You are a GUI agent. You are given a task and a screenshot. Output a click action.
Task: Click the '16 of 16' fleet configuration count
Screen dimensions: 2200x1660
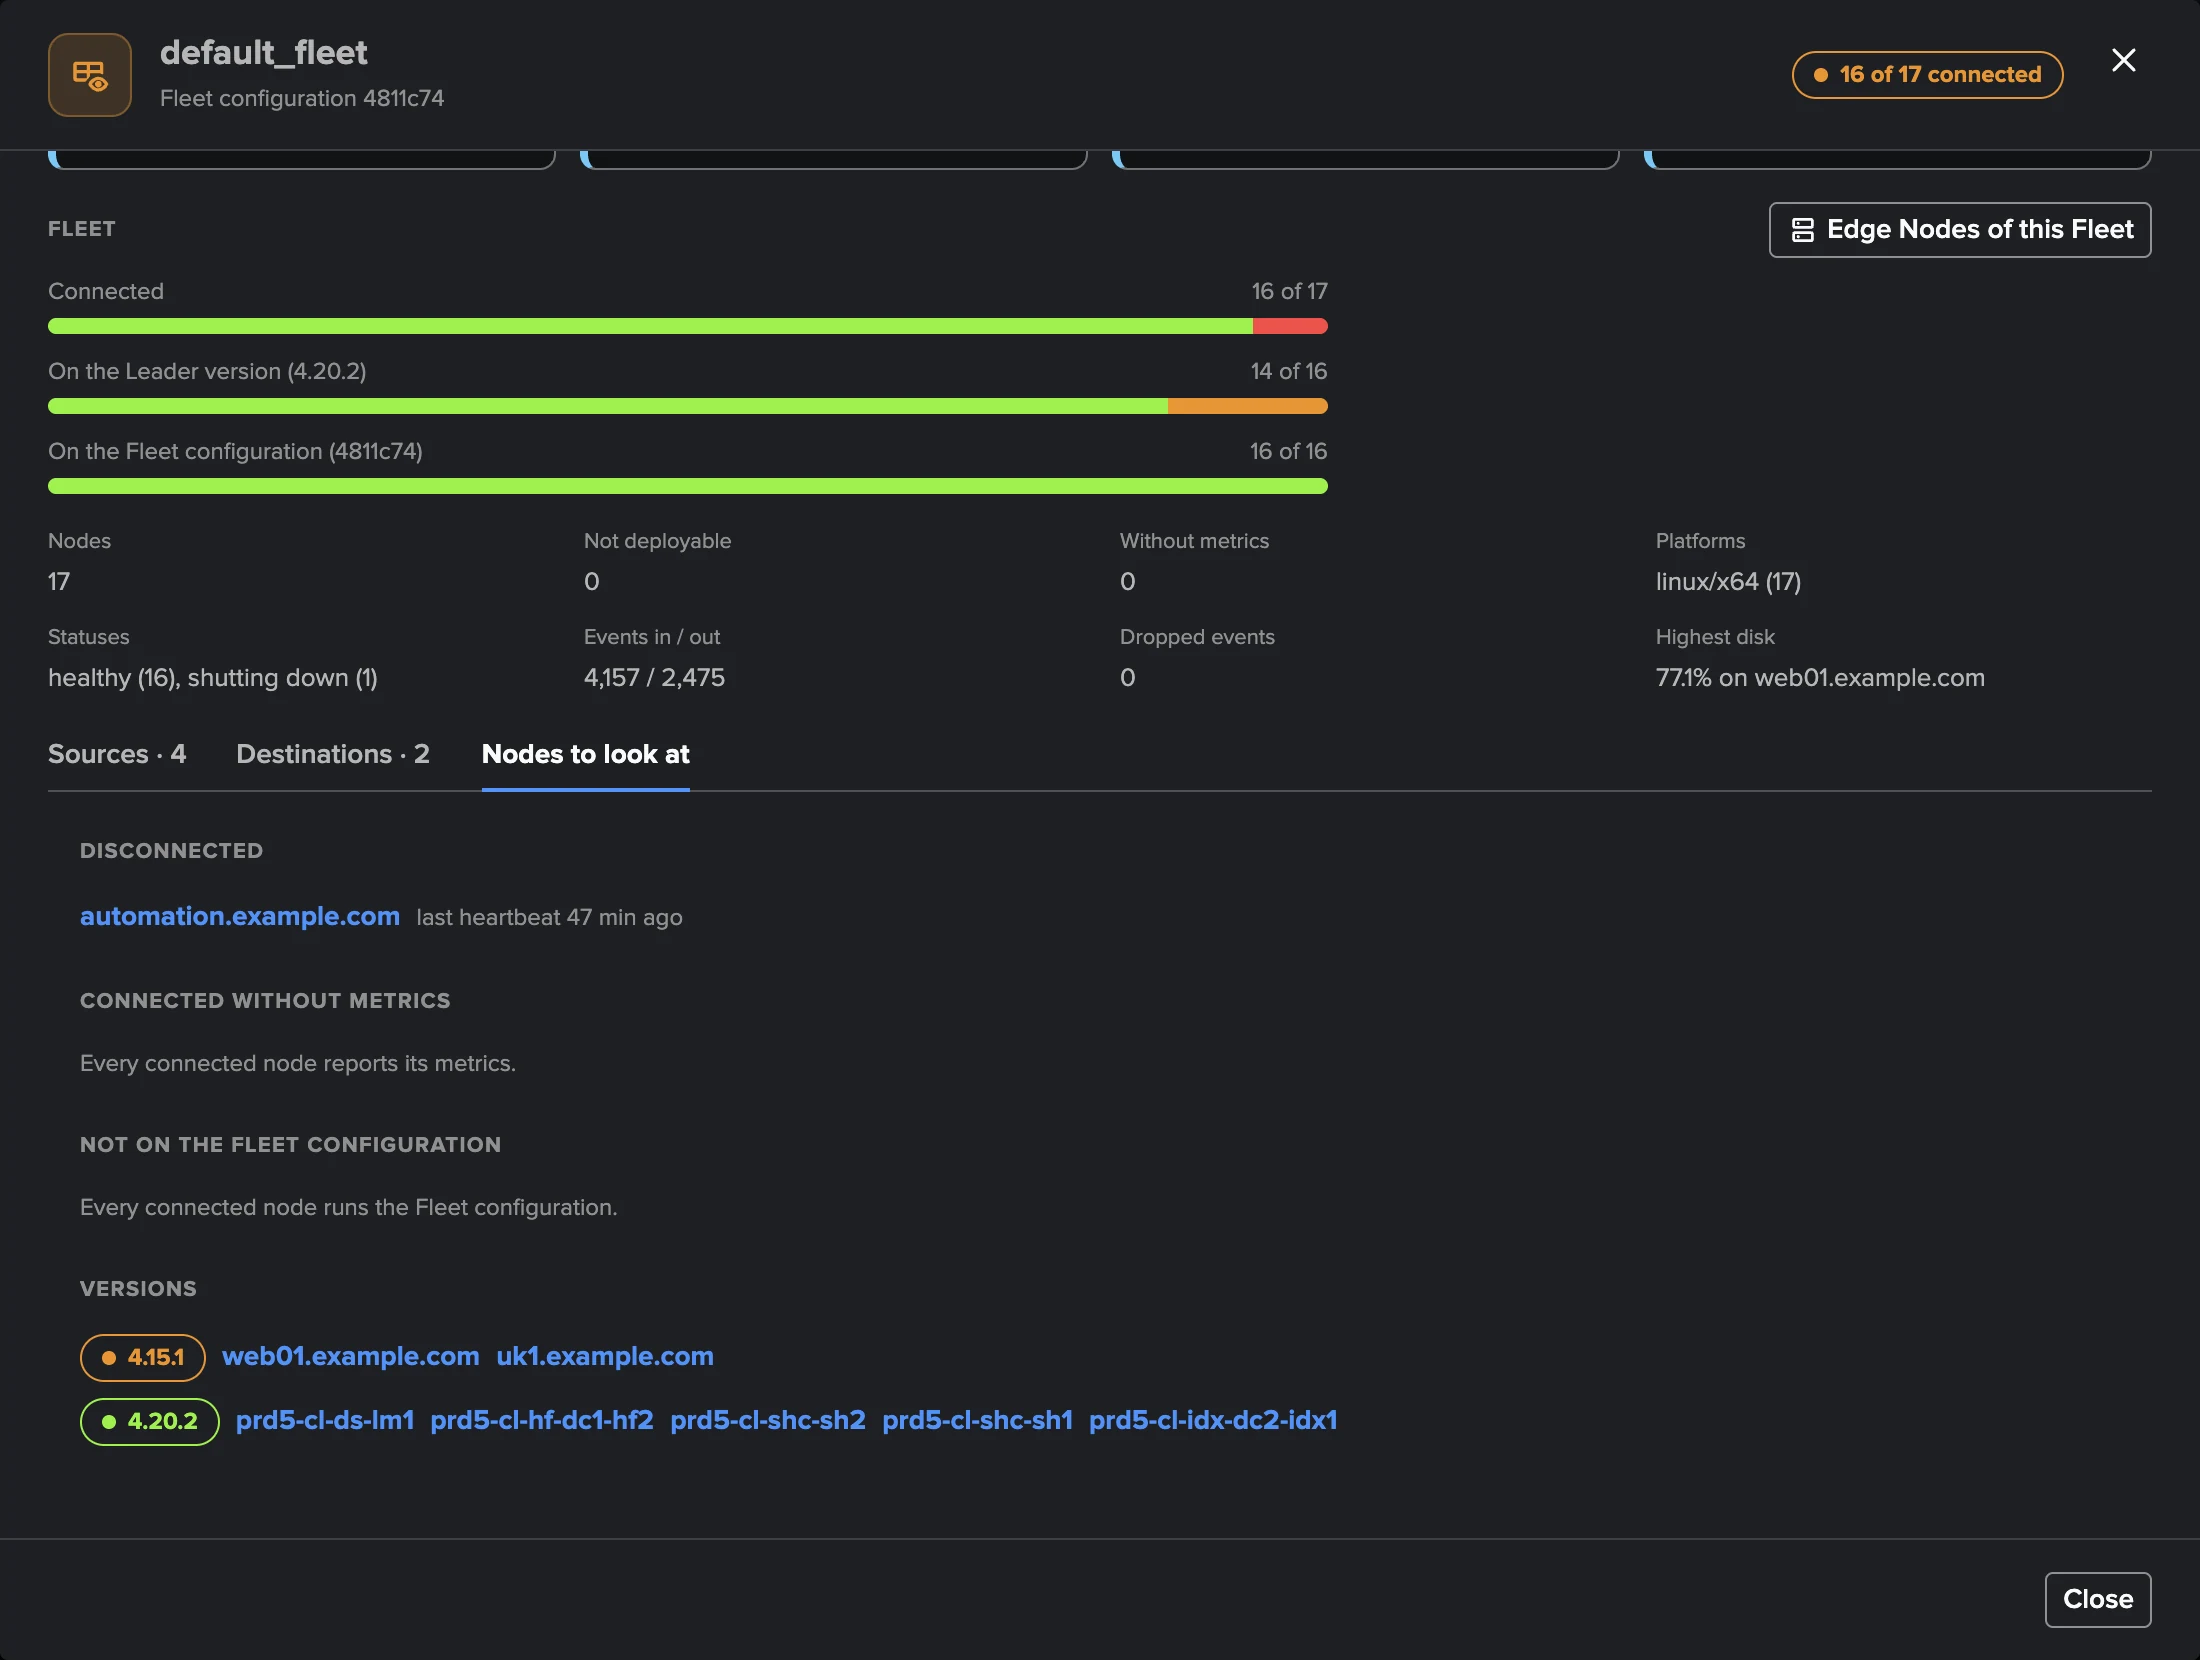(x=1289, y=451)
